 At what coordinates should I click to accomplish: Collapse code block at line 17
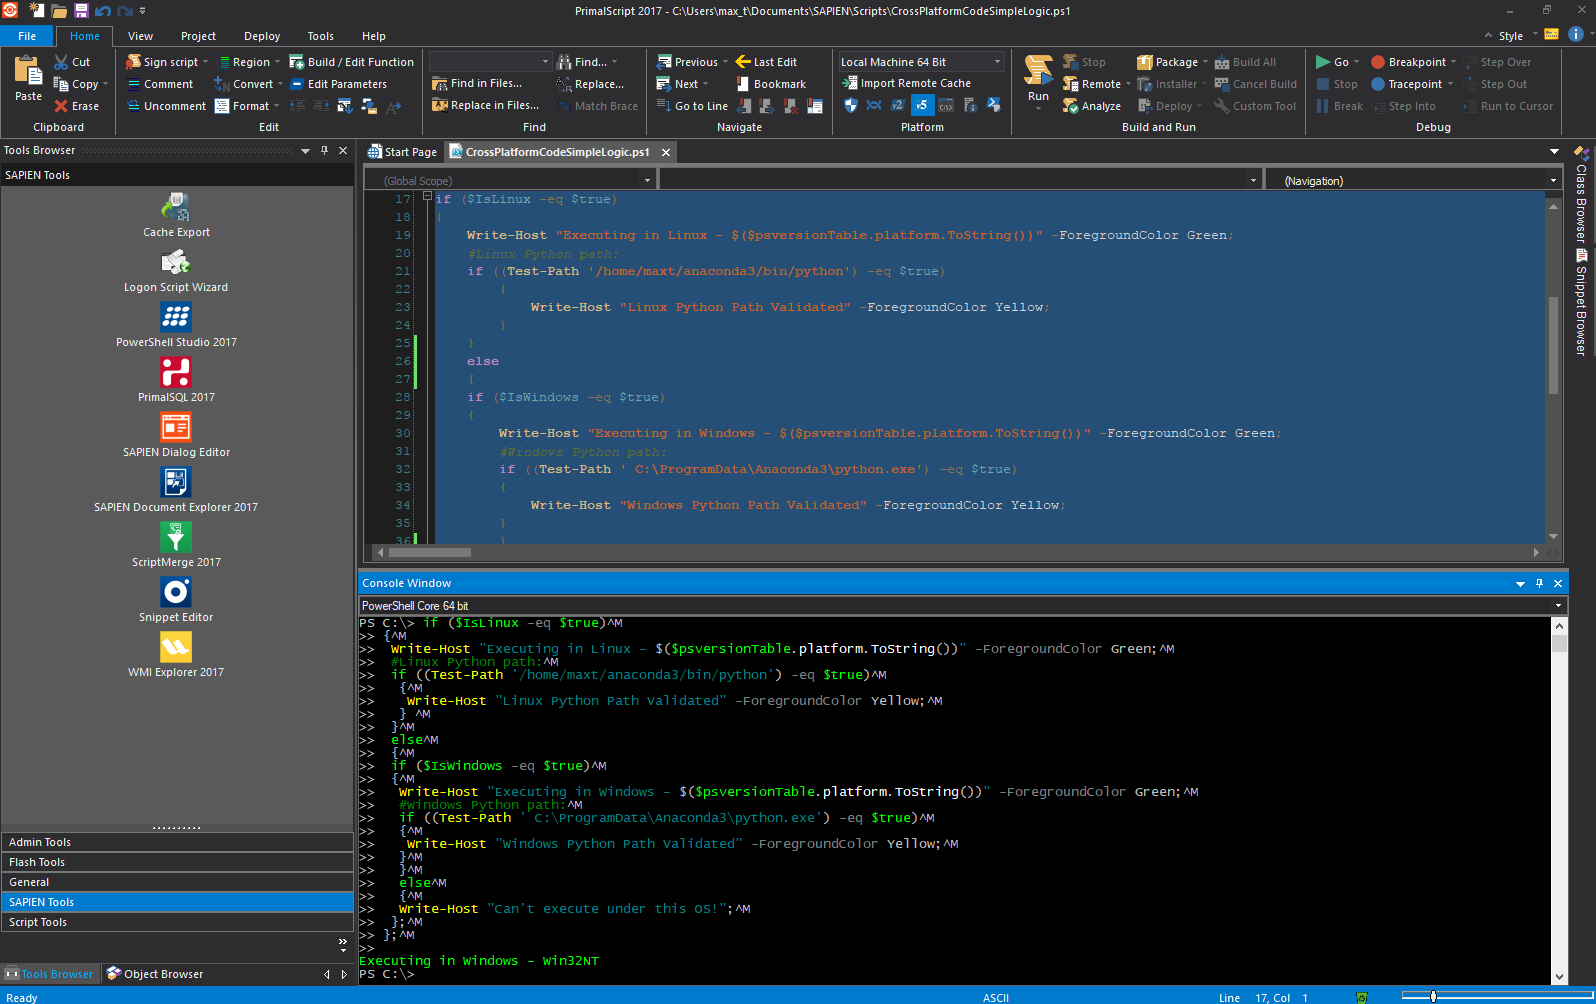coord(427,197)
